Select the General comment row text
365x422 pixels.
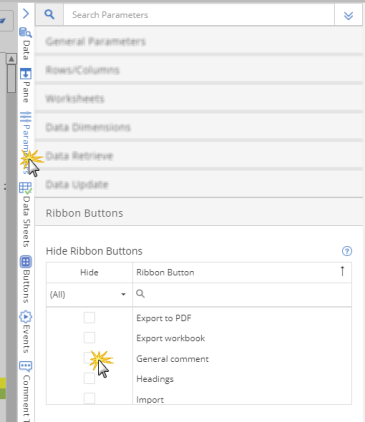click(172, 359)
